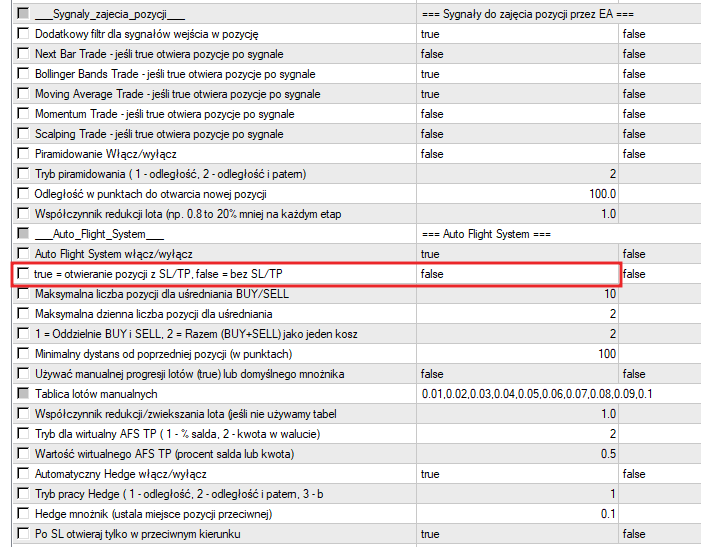The height and width of the screenshot is (547, 701).
Task: Tick the Bollinger Bands Trade checkbox
Action: [24, 74]
